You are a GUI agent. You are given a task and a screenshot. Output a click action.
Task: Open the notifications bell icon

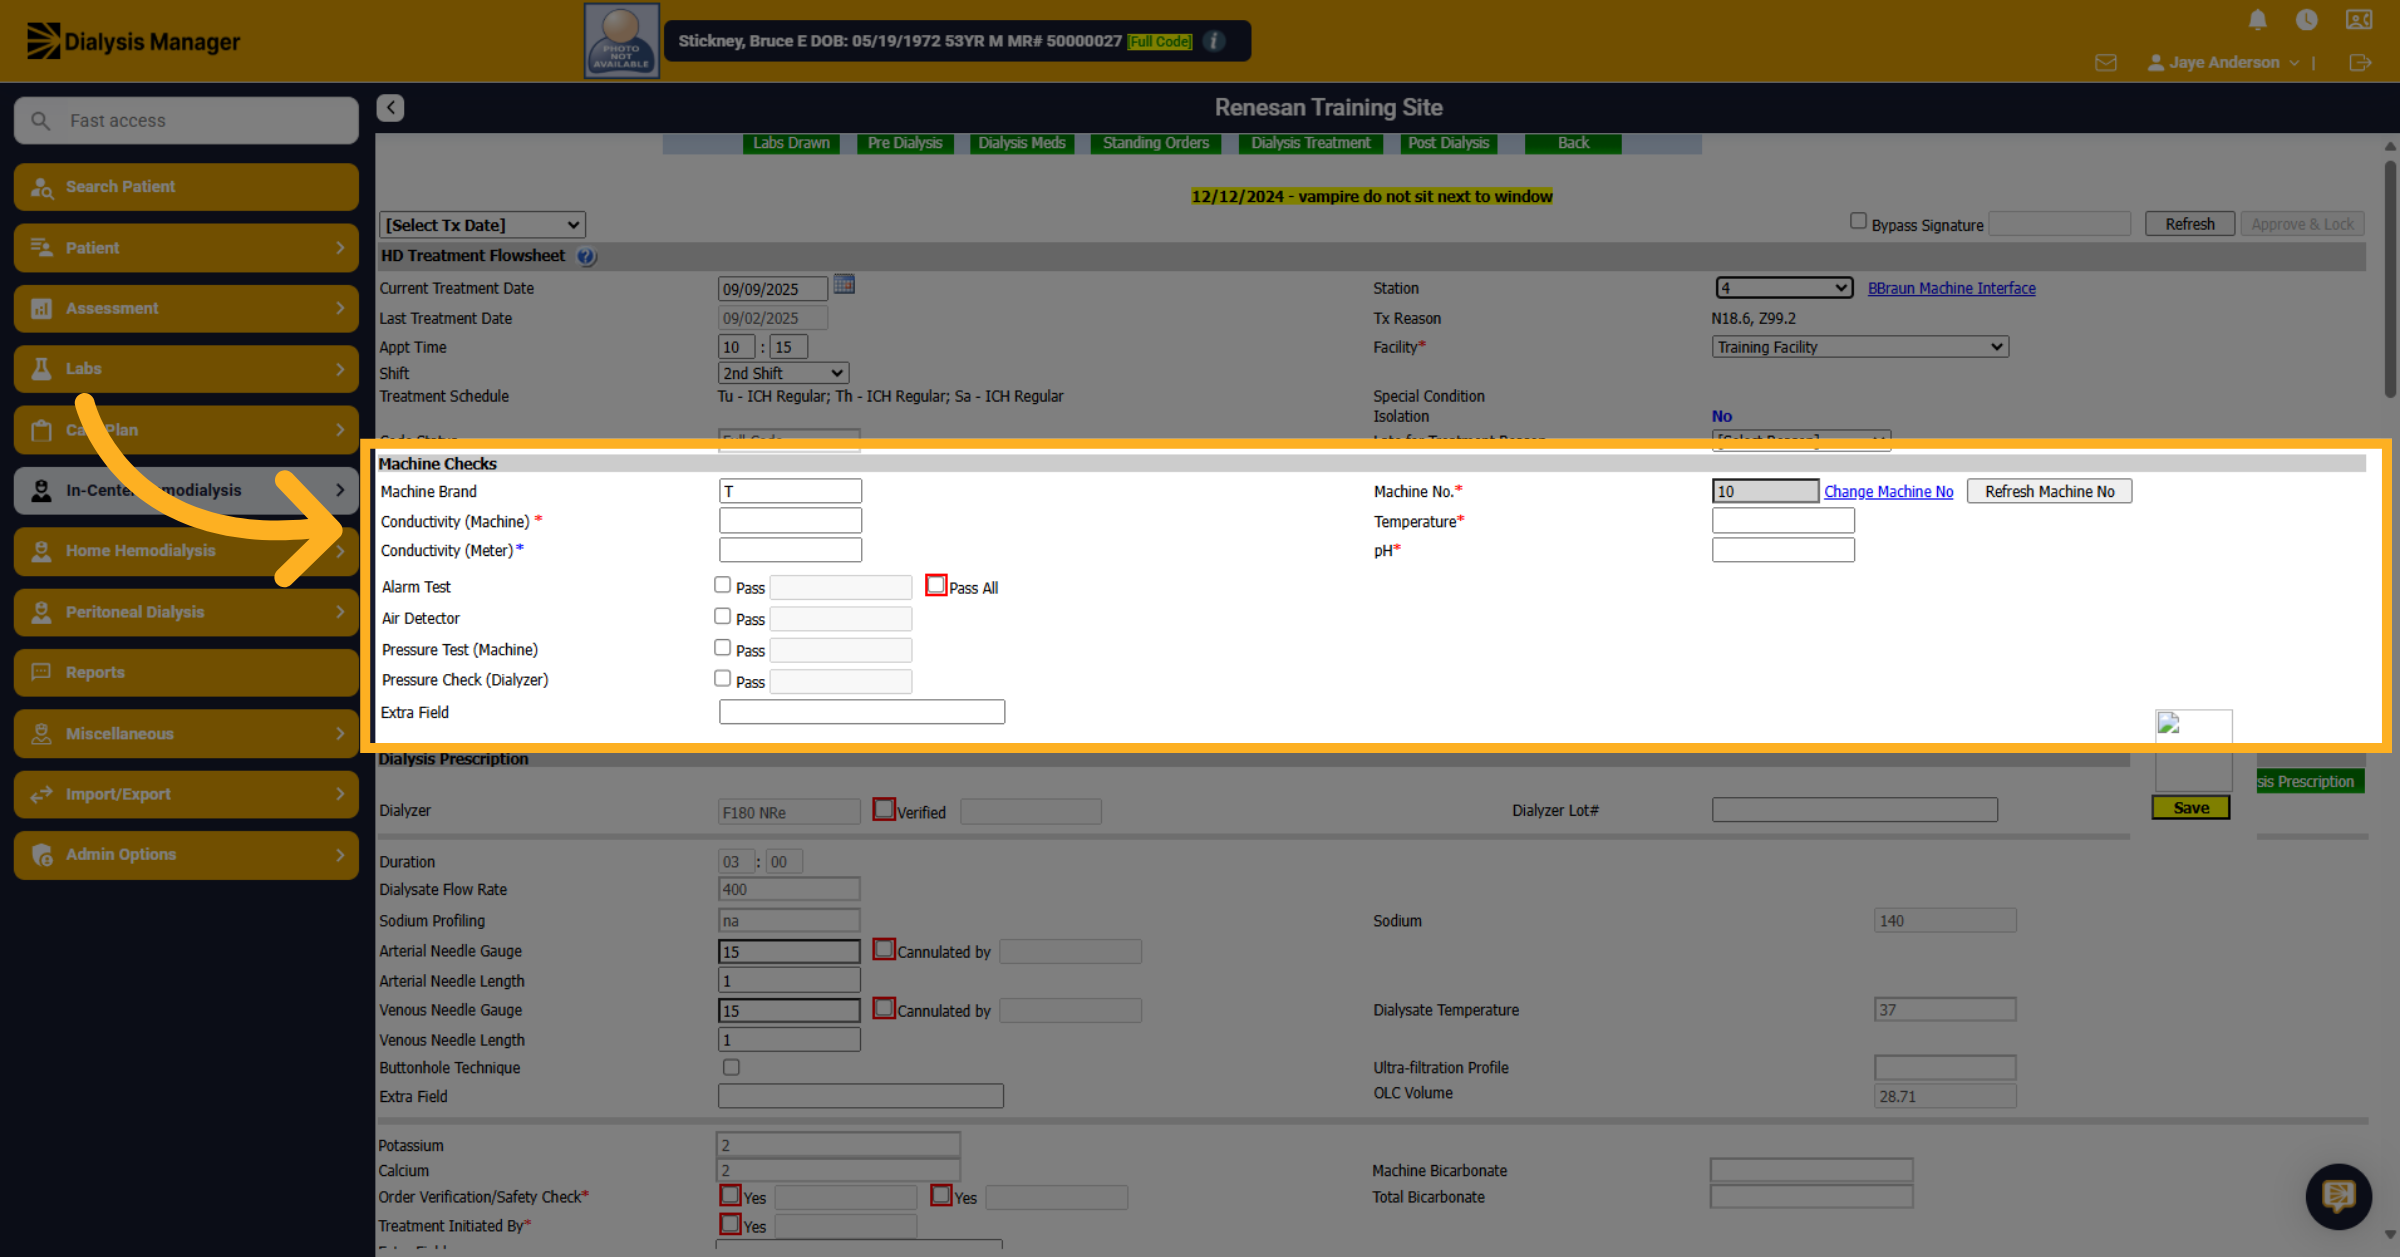click(2257, 20)
